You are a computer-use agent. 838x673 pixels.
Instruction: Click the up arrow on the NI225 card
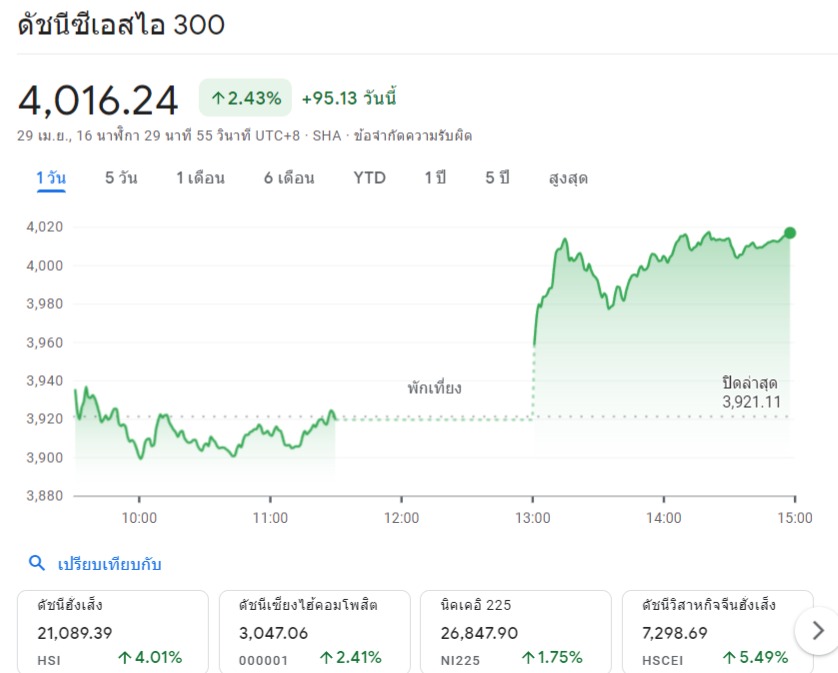528,658
